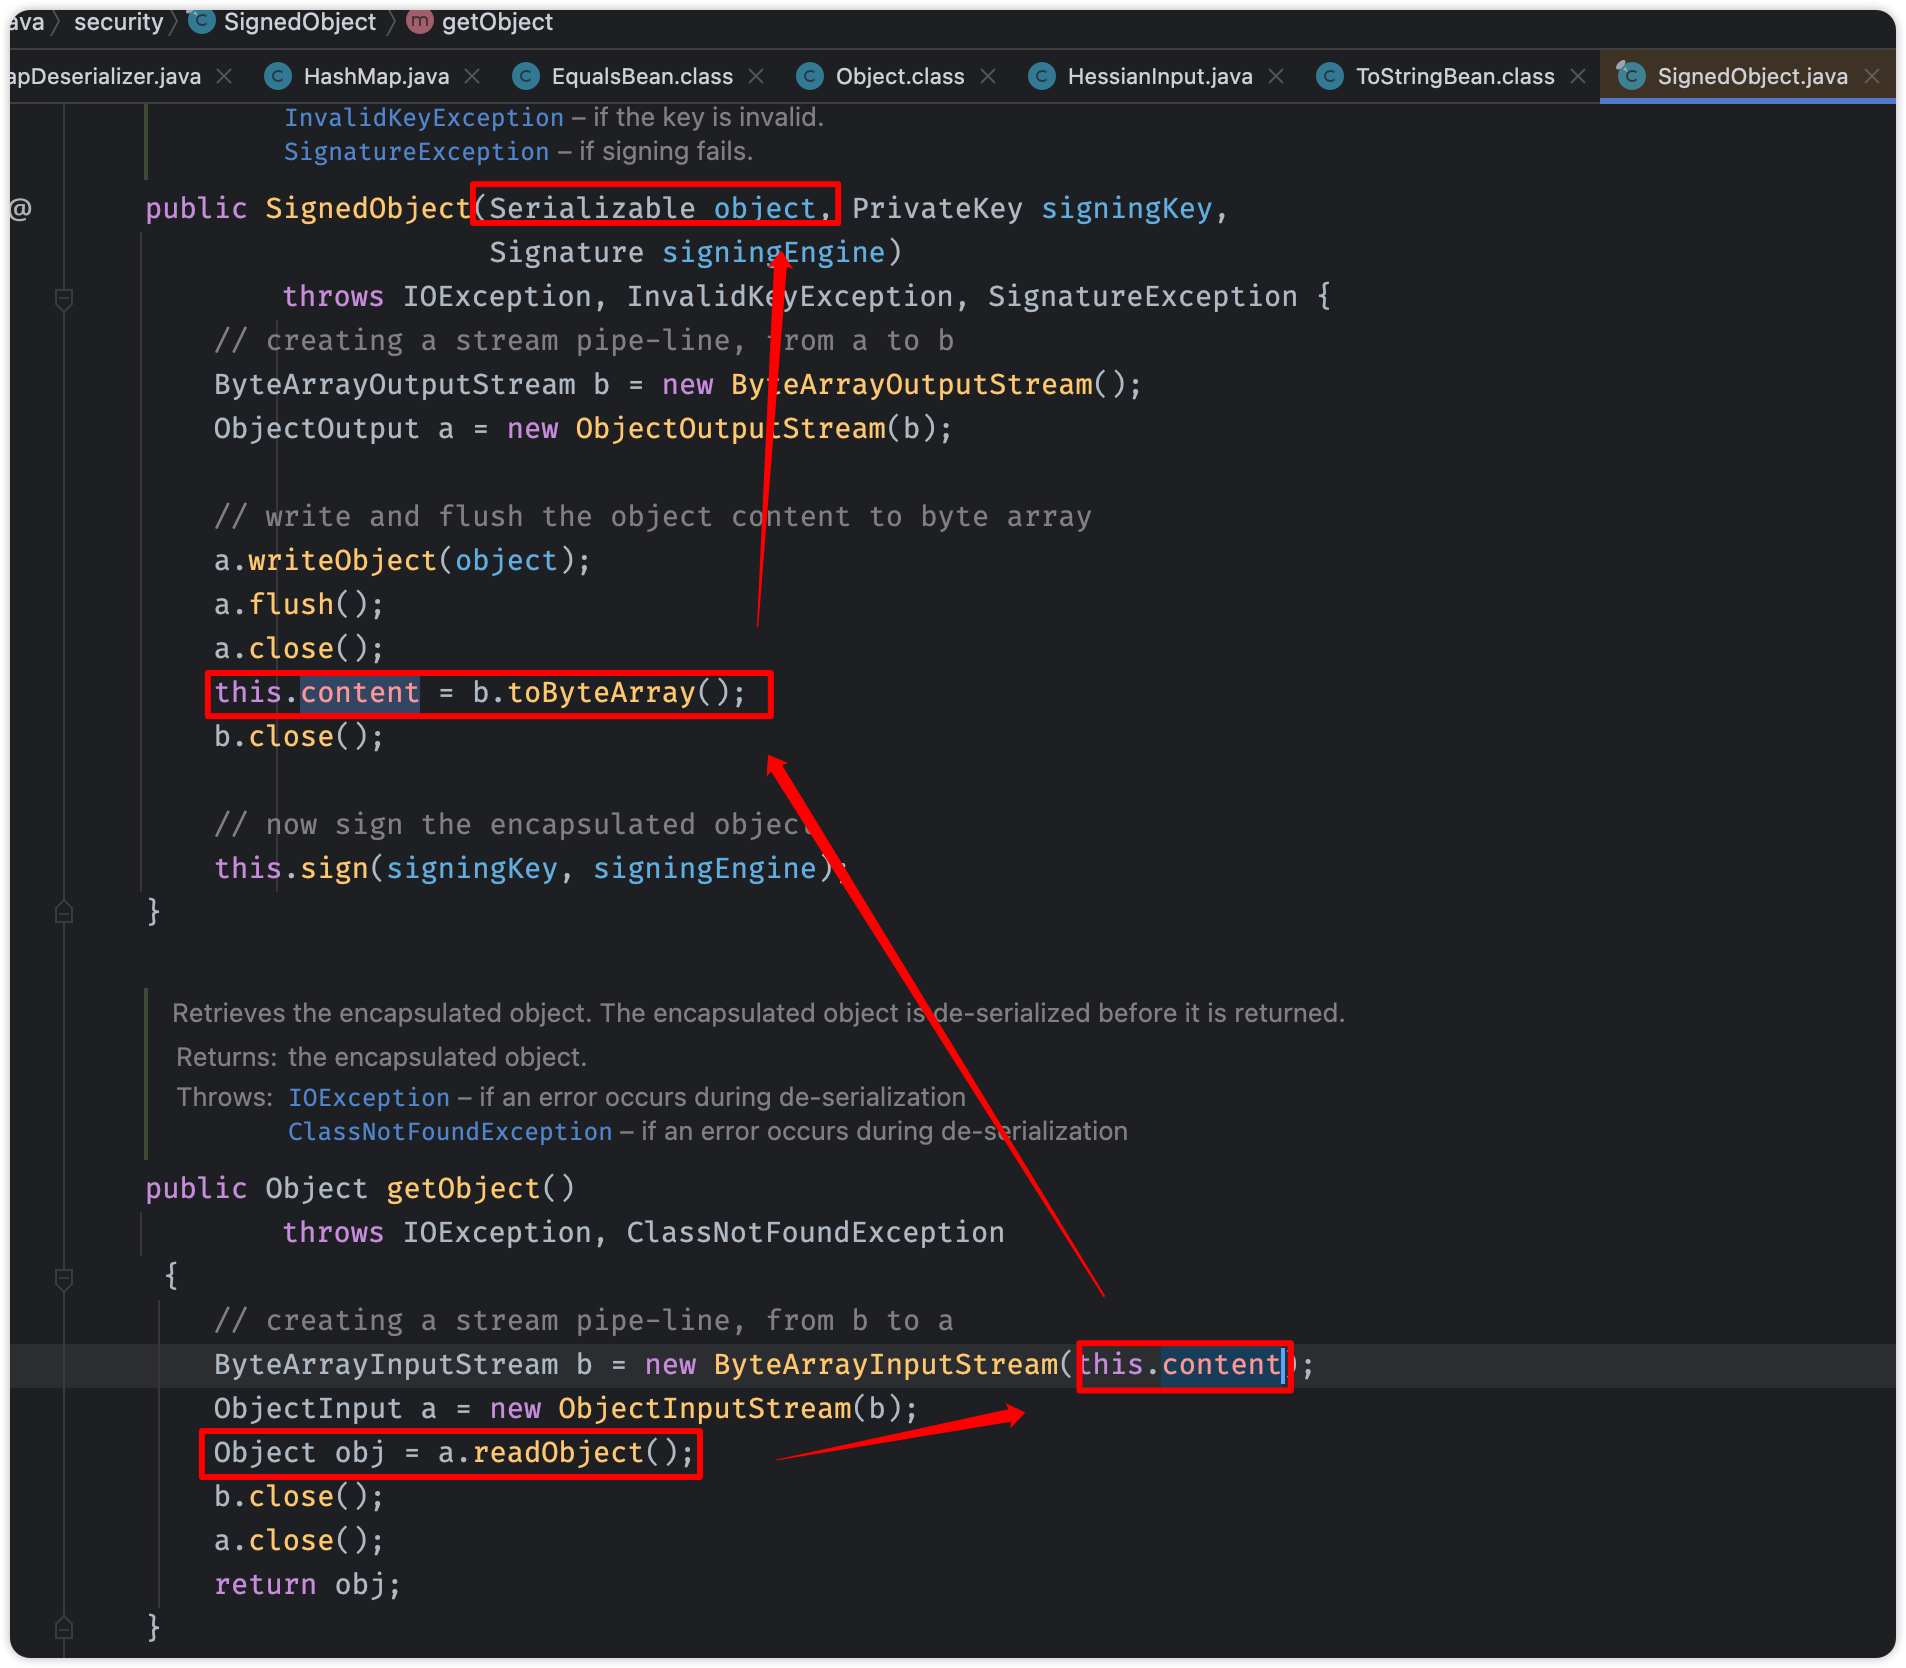Close the EqualsBean.class tab
Image resolution: width=1906 pixels, height=1668 pixels.
[x=756, y=76]
